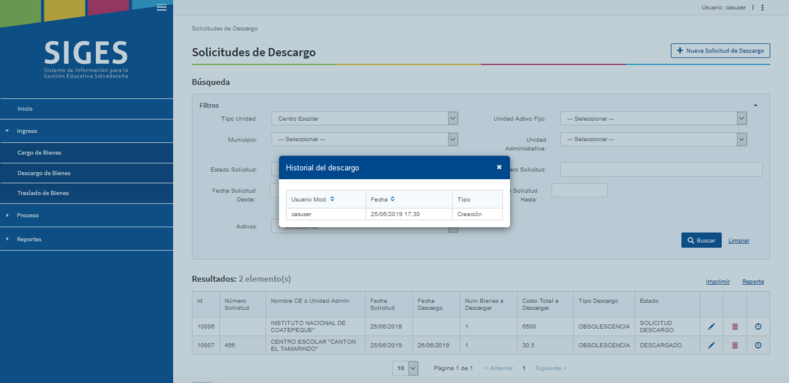Image resolution: width=789 pixels, height=383 pixels.
Task: Collapse the Filtros panel arrow
Action: (755, 105)
